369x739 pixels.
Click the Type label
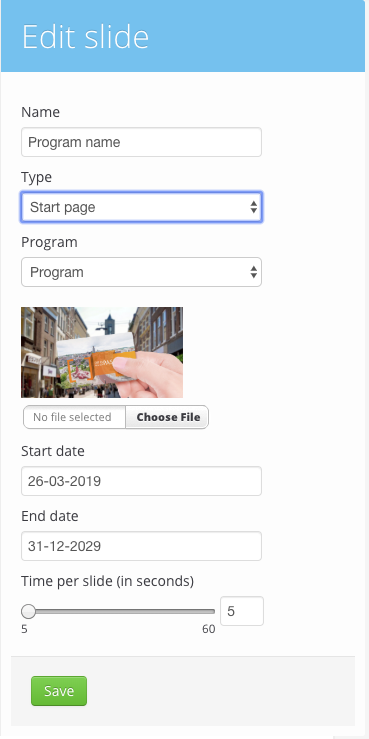[x=36, y=177]
